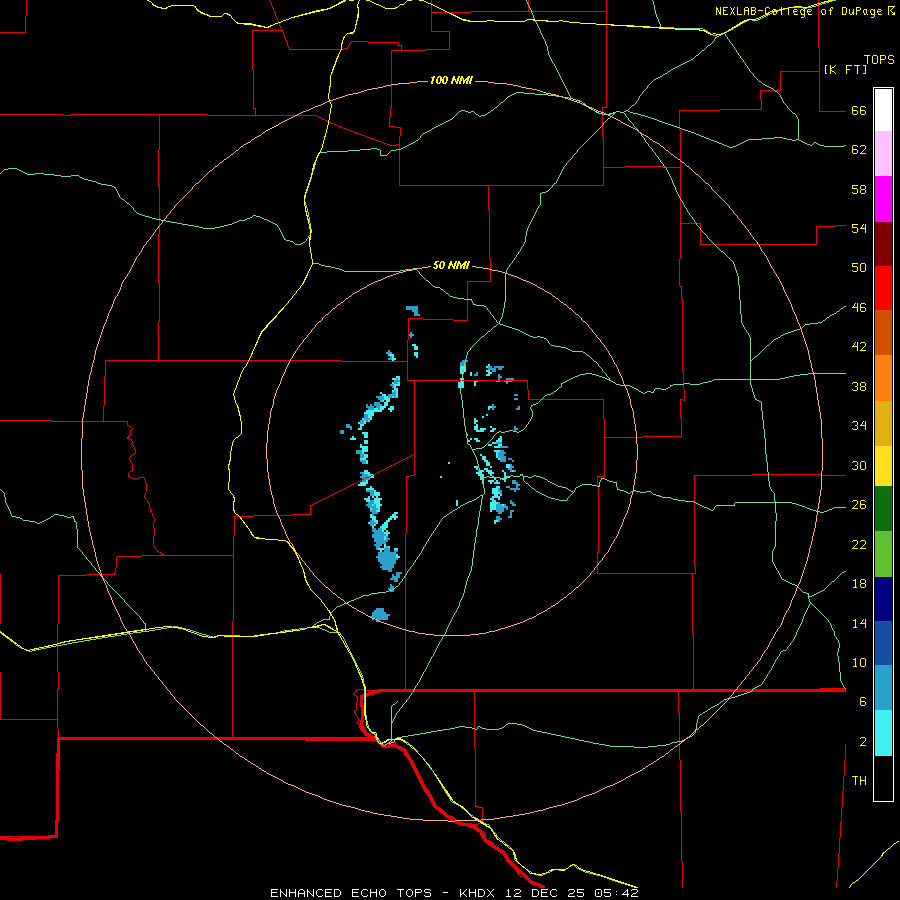The height and width of the screenshot is (900, 900).
Task: Click the 'TOPS' legend title
Action: (879, 60)
